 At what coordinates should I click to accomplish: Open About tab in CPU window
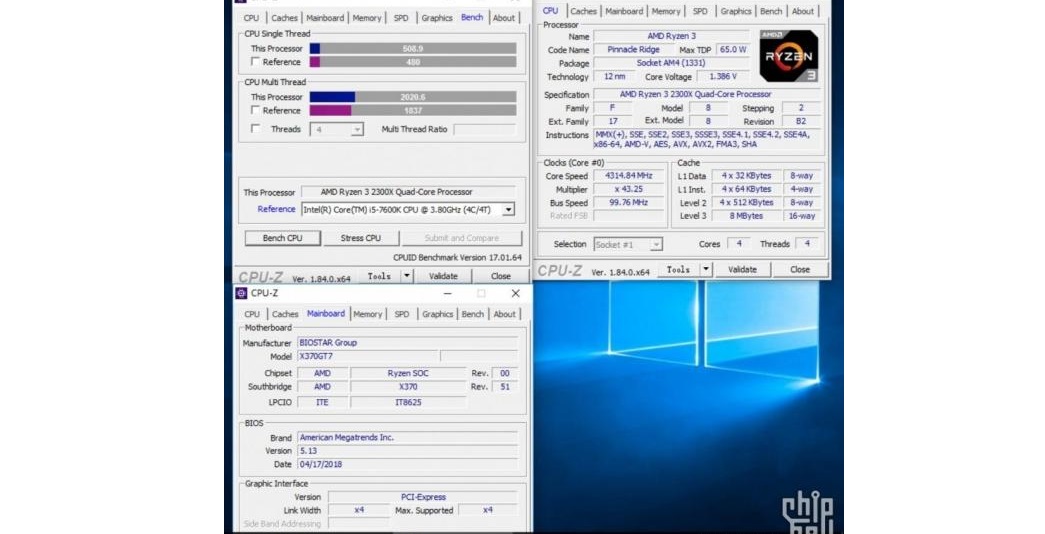pyautogui.click(x=803, y=11)
